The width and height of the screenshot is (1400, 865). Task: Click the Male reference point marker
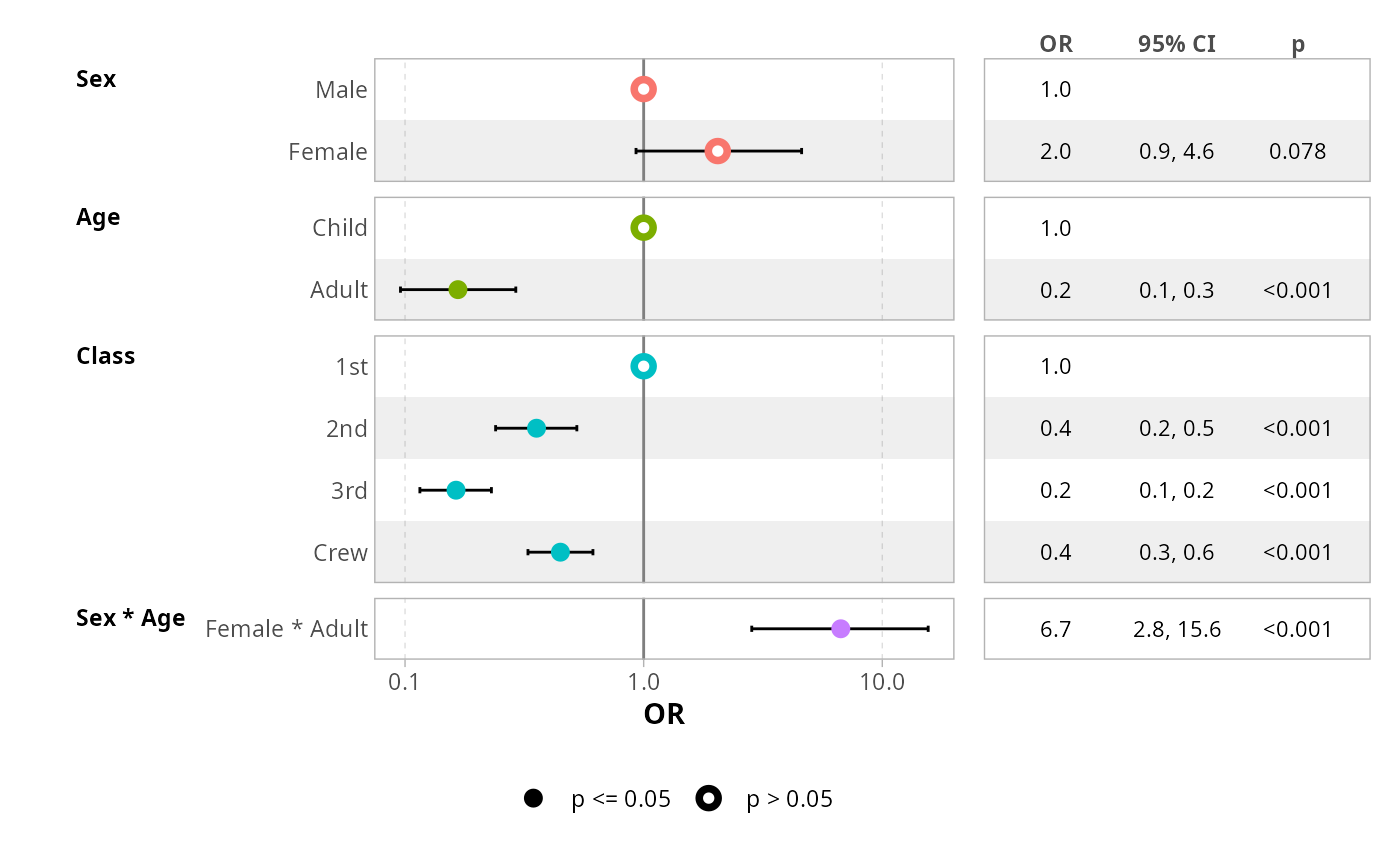(x=643, y=89)
